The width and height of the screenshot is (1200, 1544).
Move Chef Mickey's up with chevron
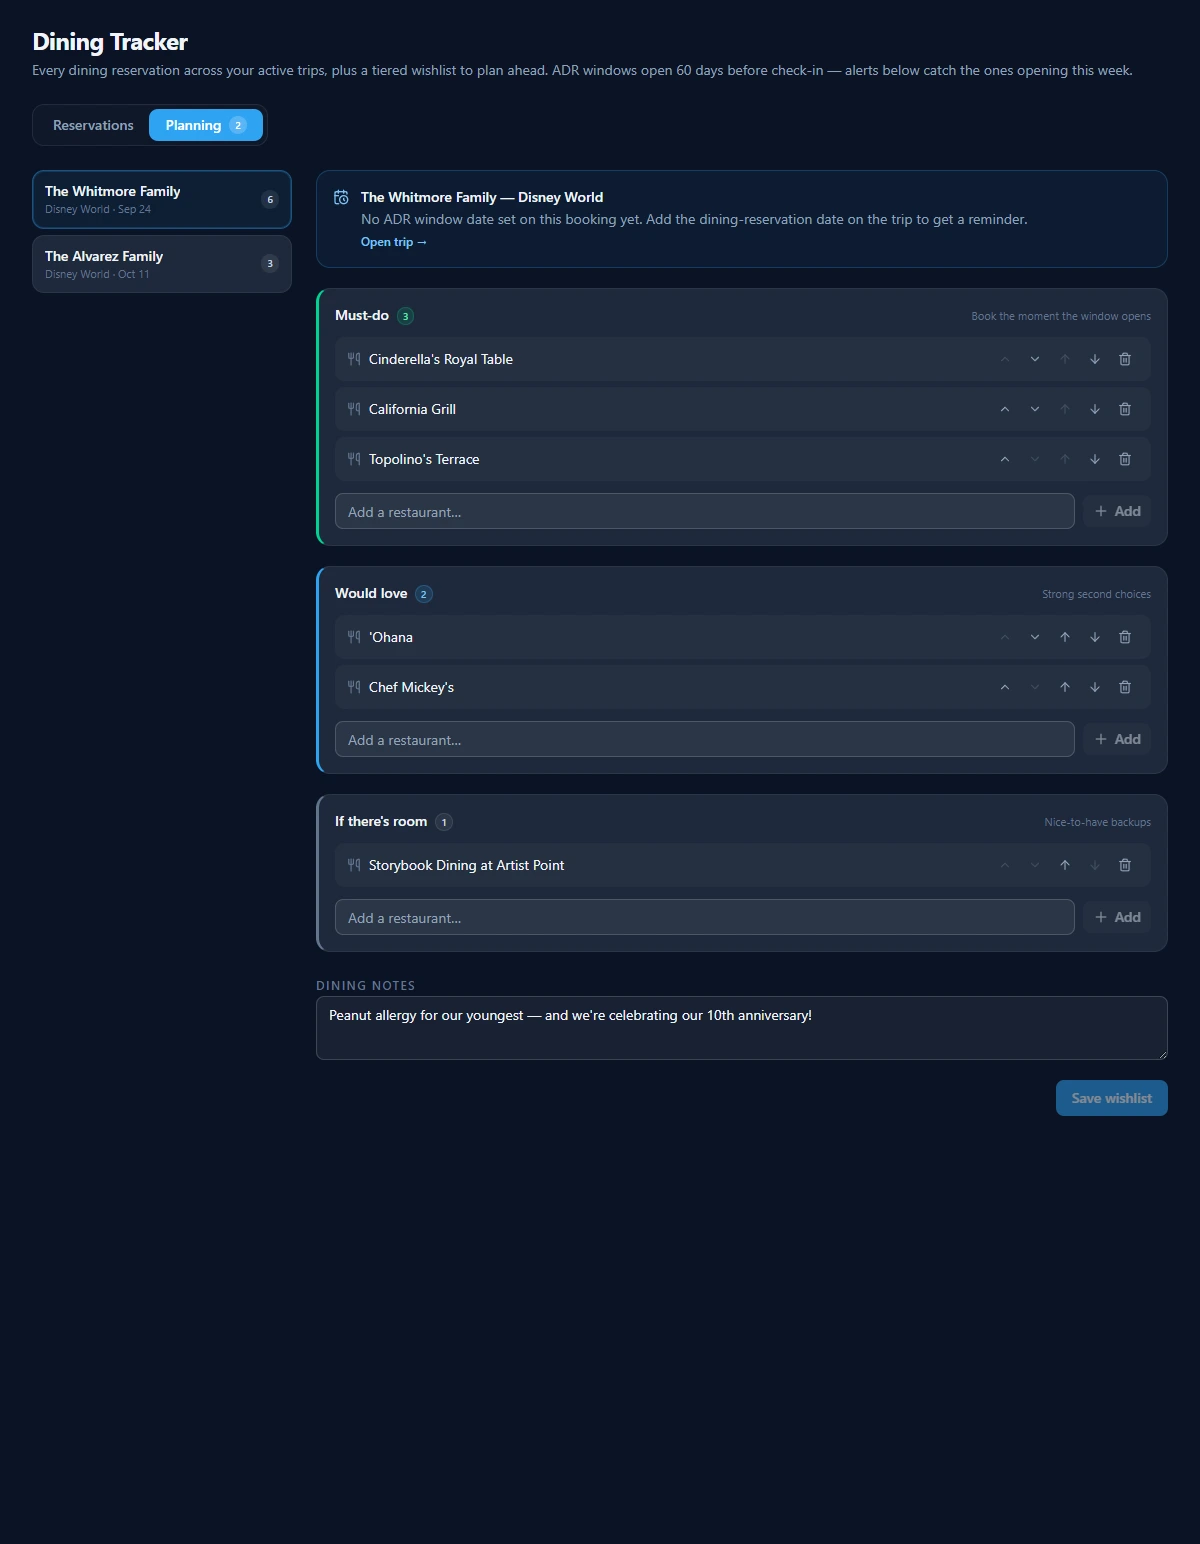(x=1005, y=687)
